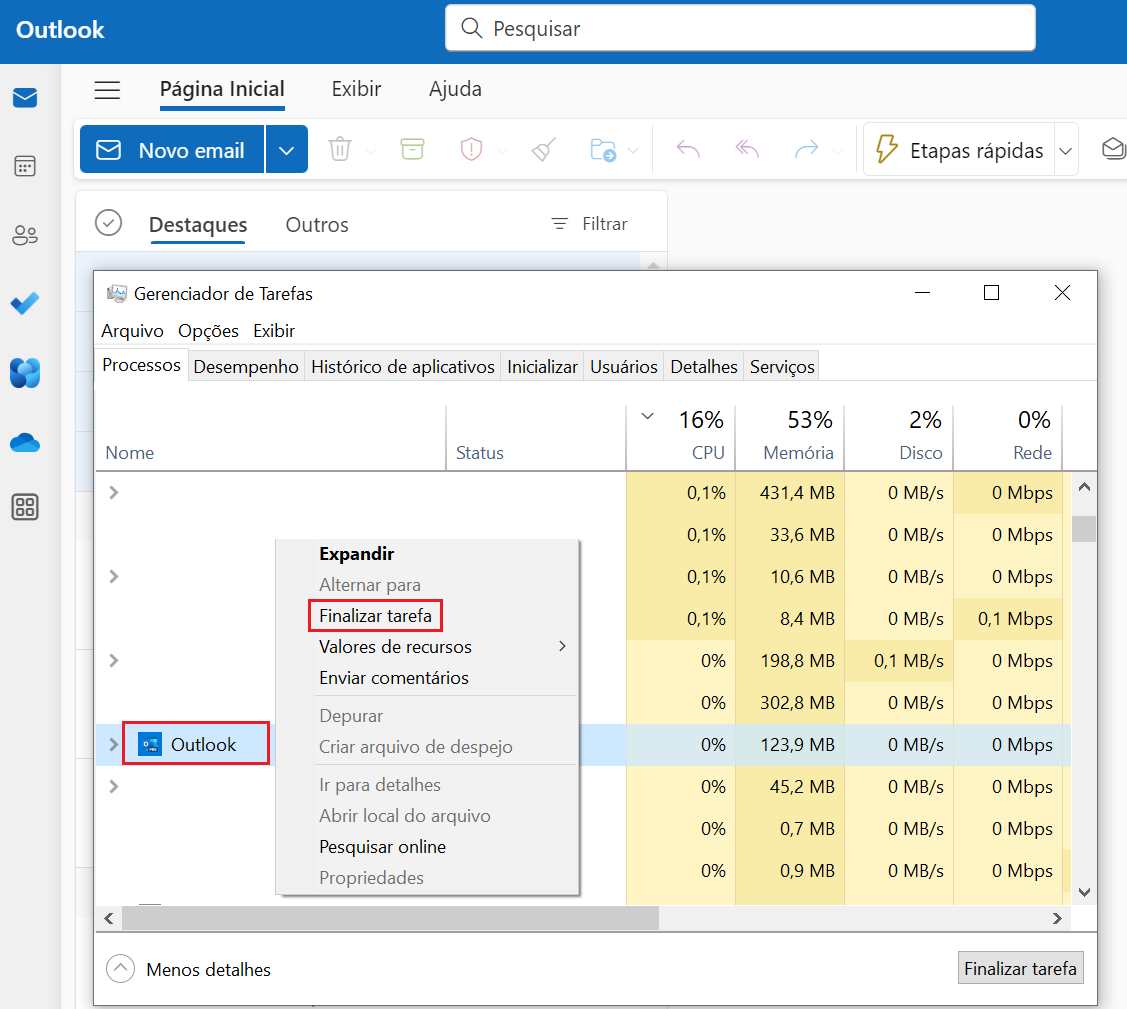Click the Report shield icon
Image resolution: width=1127 pixels, height=1009 pixels.
coord(471,149)
